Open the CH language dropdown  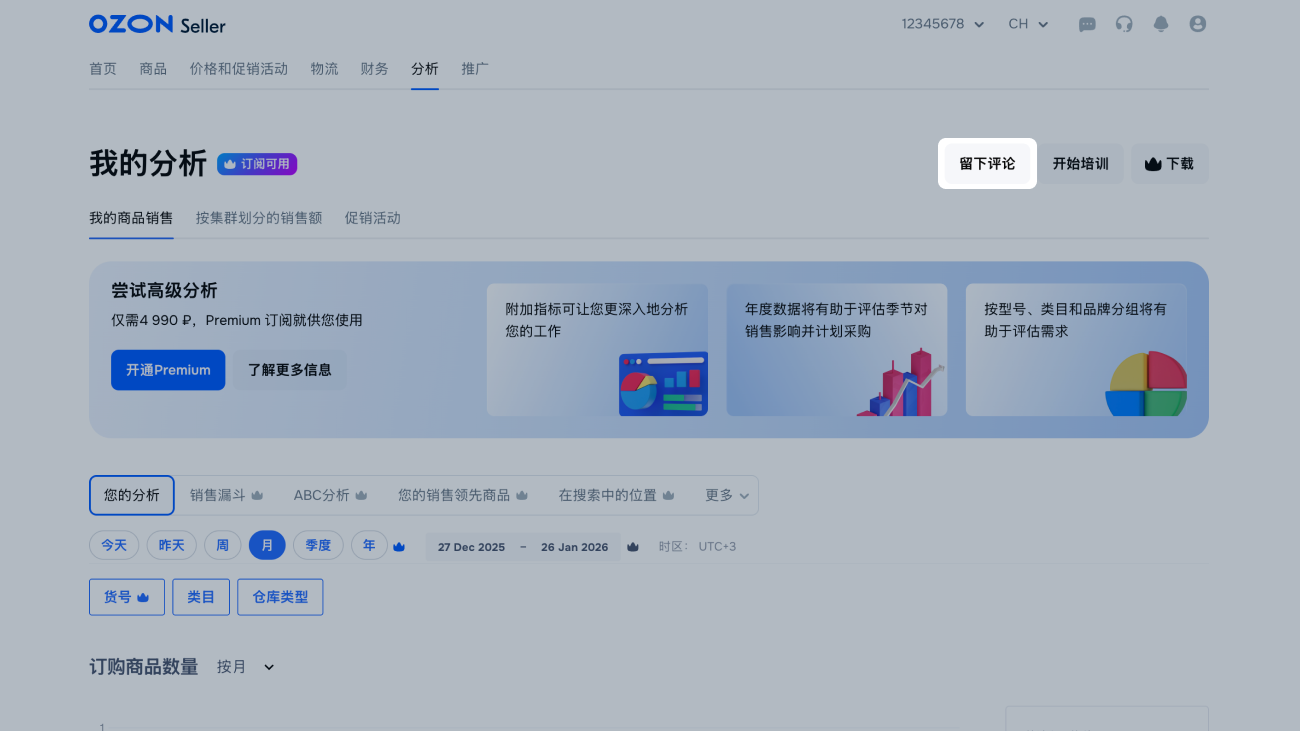tap(1028, 24)
